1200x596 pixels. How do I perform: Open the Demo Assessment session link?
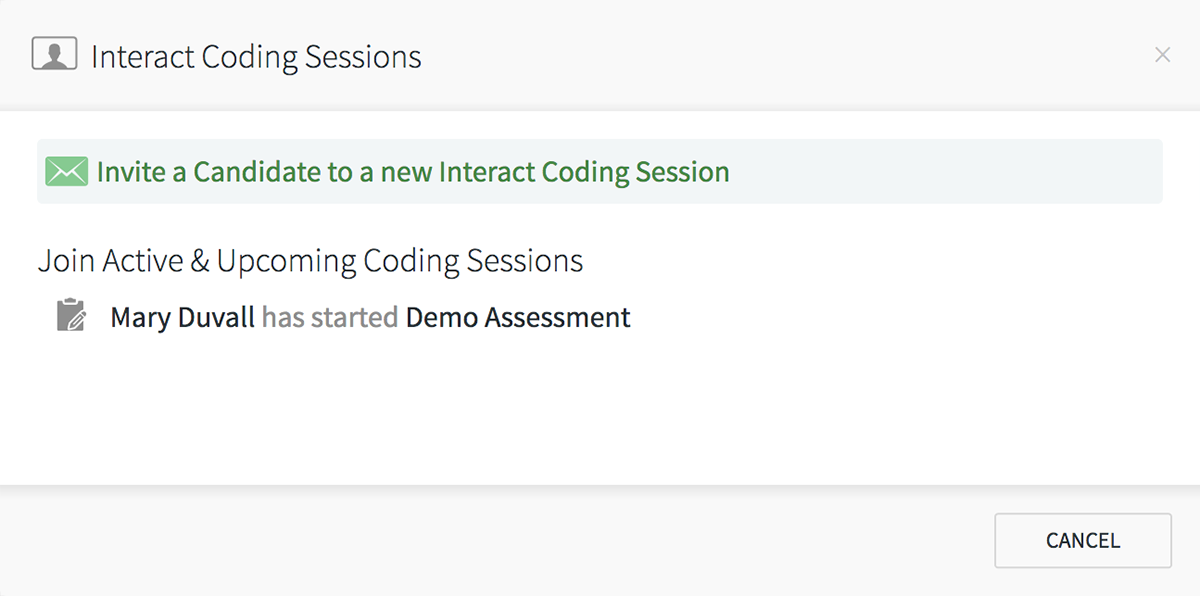click(518, 318)
